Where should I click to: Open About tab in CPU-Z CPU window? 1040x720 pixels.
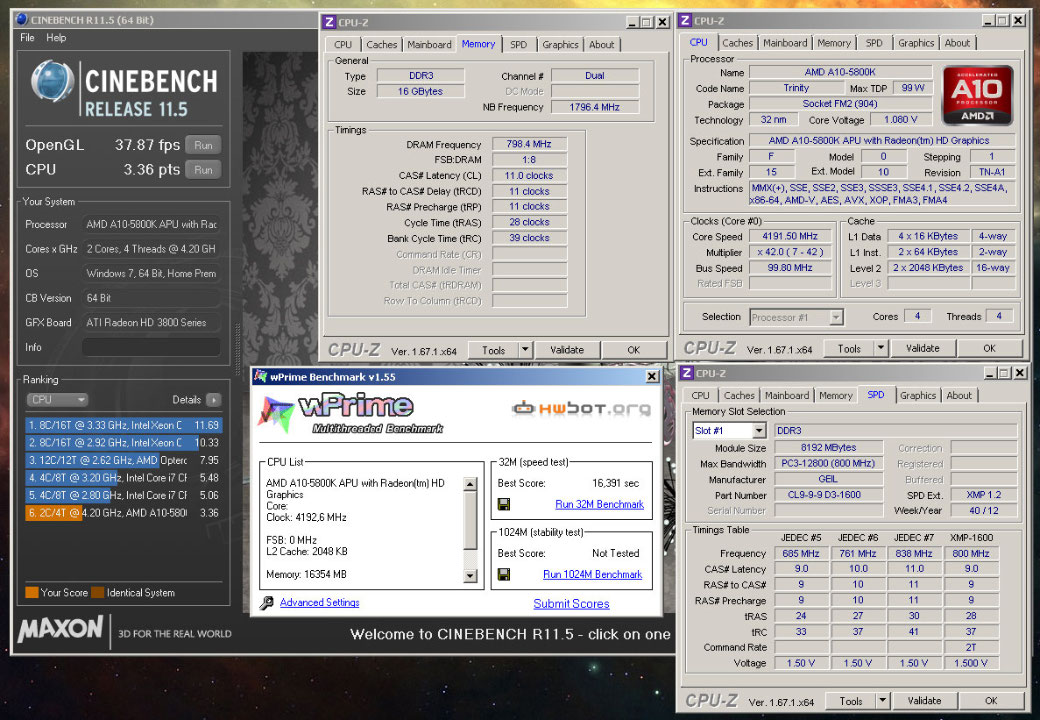[957, 43]
